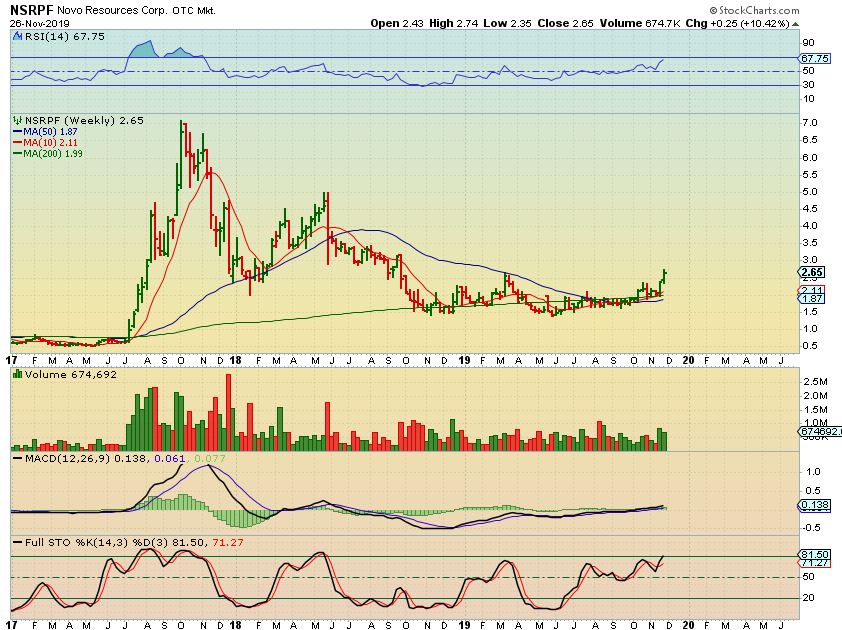The image size is (842, 630).
Task: Click the "OTC Mkt." exchange label
Action: [x=194, y=10]
